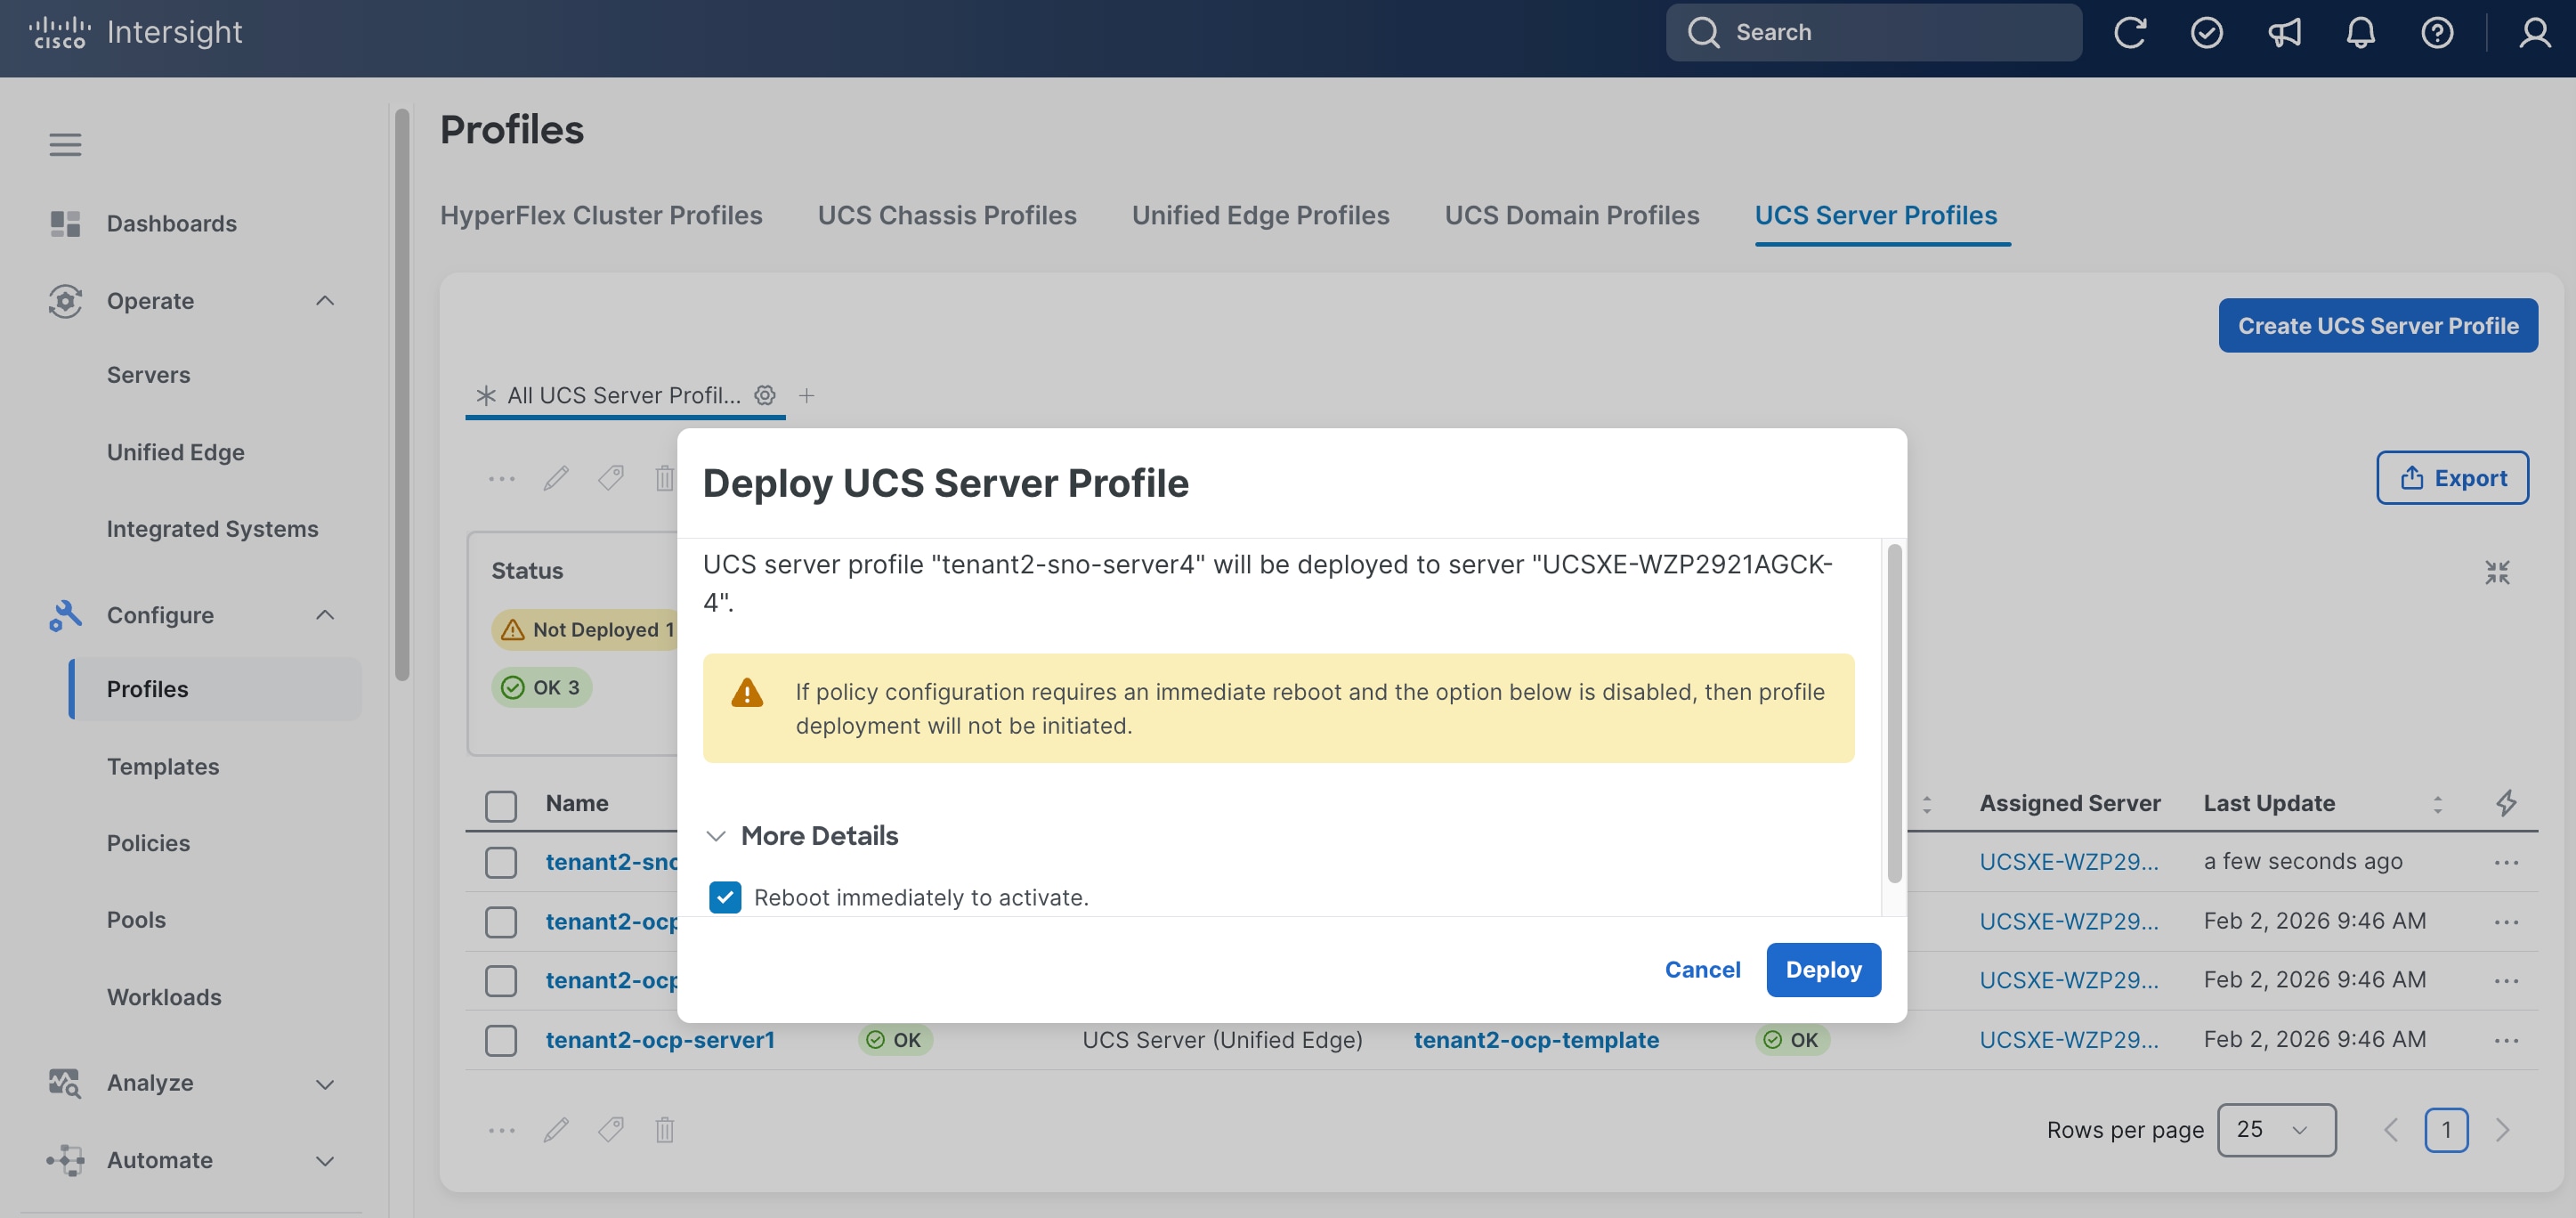
Task: Sort by the Last Update column arrows
Action: (2437, 804)
